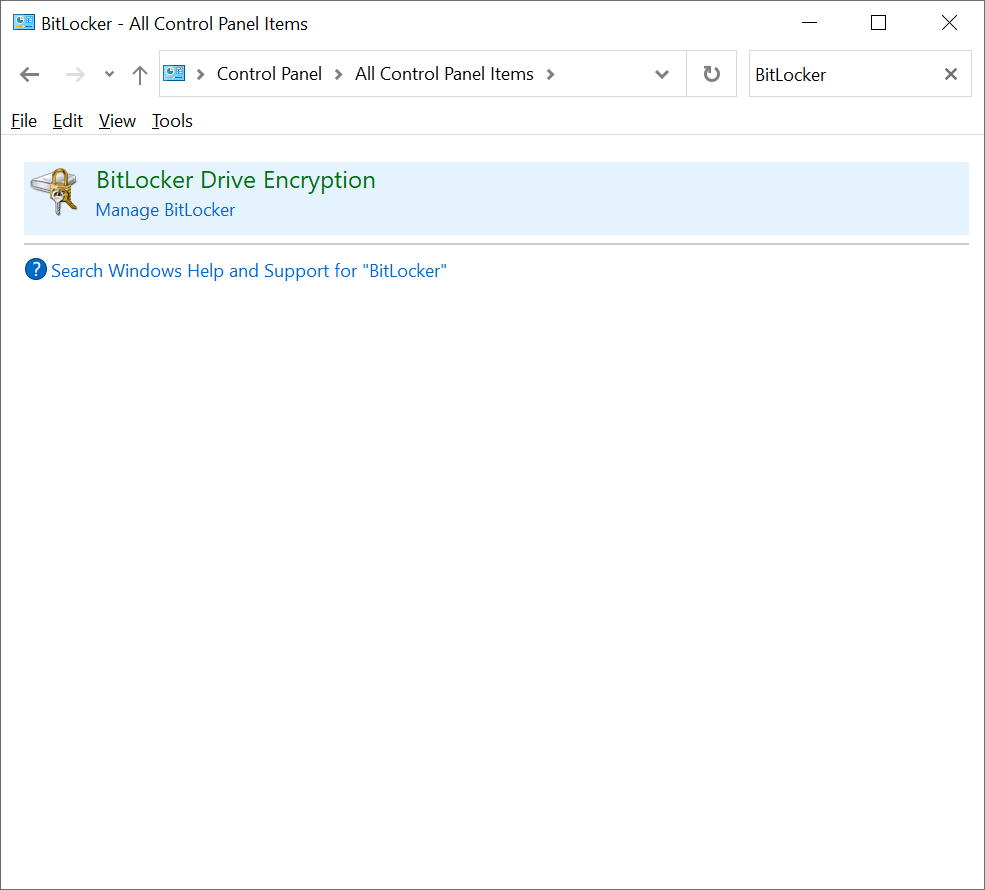Open BitLocker Drive Encryption

[236, 180]
